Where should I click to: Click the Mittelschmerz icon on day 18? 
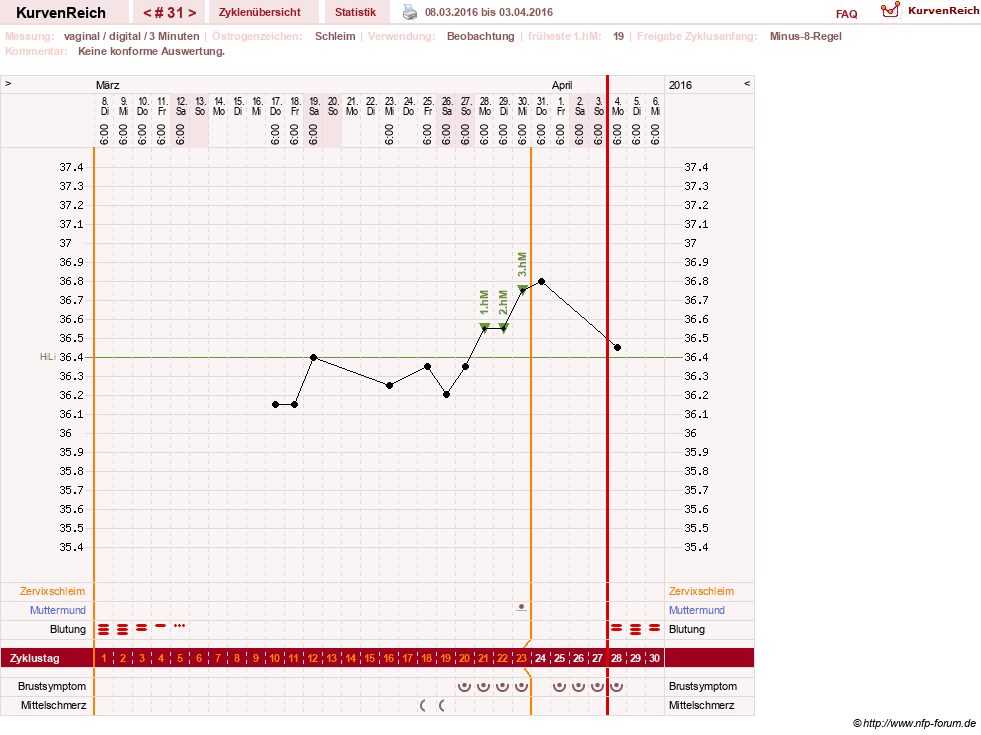tap(423, 706)
